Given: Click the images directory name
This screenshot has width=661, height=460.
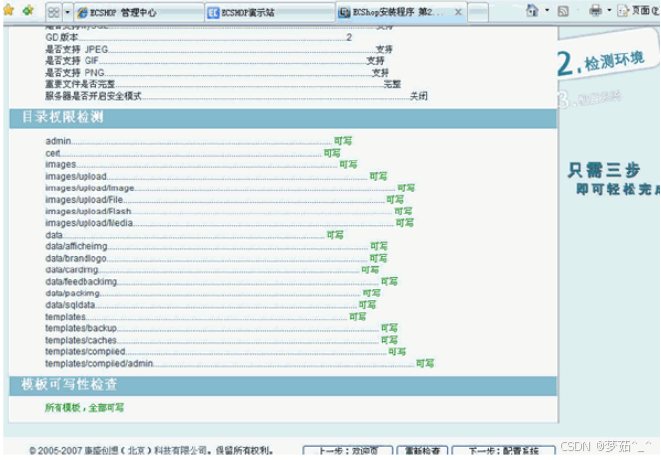Looking at the screenshot, I should [61, 164].
